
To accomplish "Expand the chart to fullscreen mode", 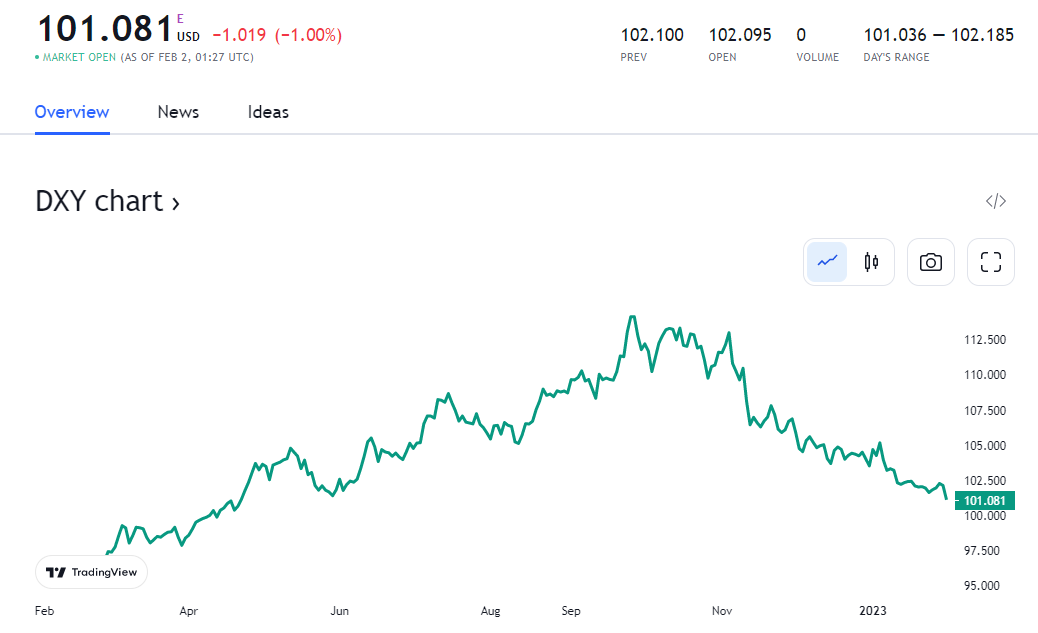I will [x=990, y=262].
